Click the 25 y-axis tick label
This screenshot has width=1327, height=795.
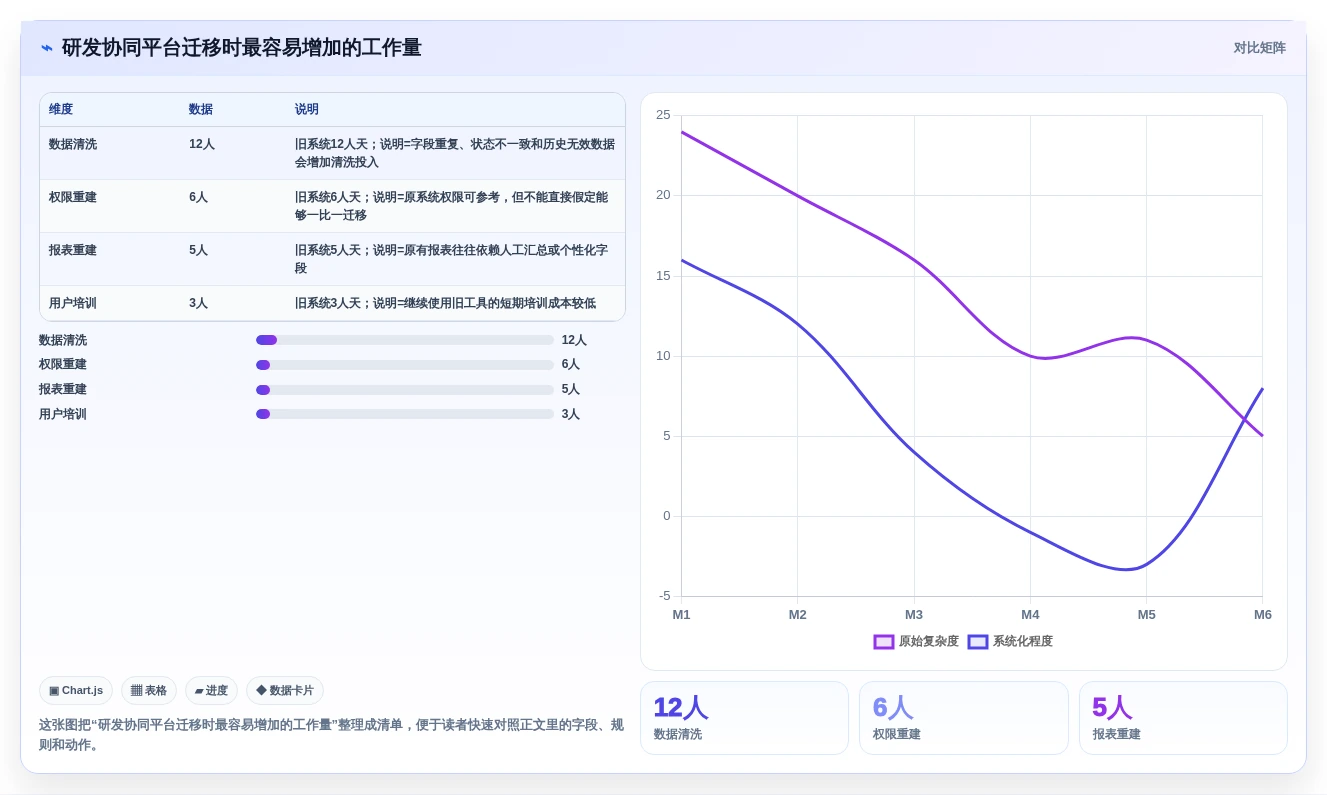tap(663, 115)
